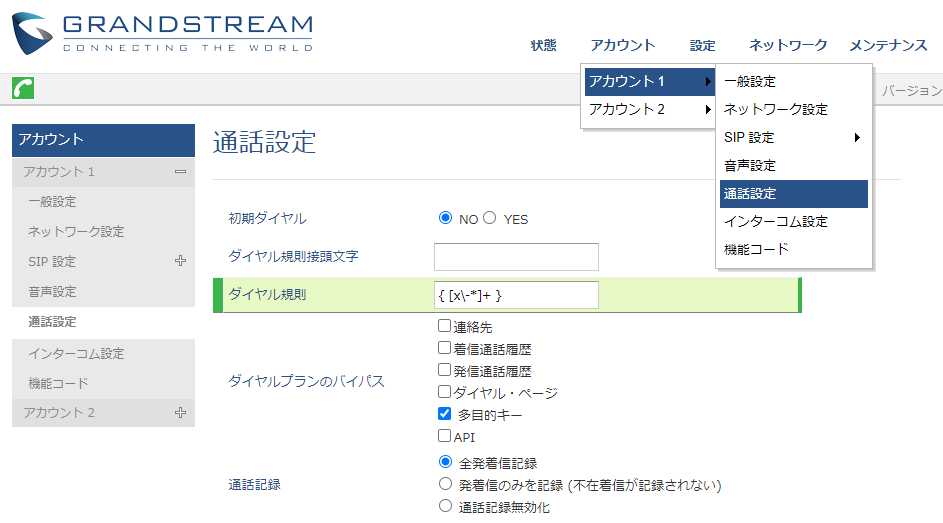This screenshot has height=523, width=943.
Task: Enable the 連絡先 checkbox
Action: click(x=444, y=326)
